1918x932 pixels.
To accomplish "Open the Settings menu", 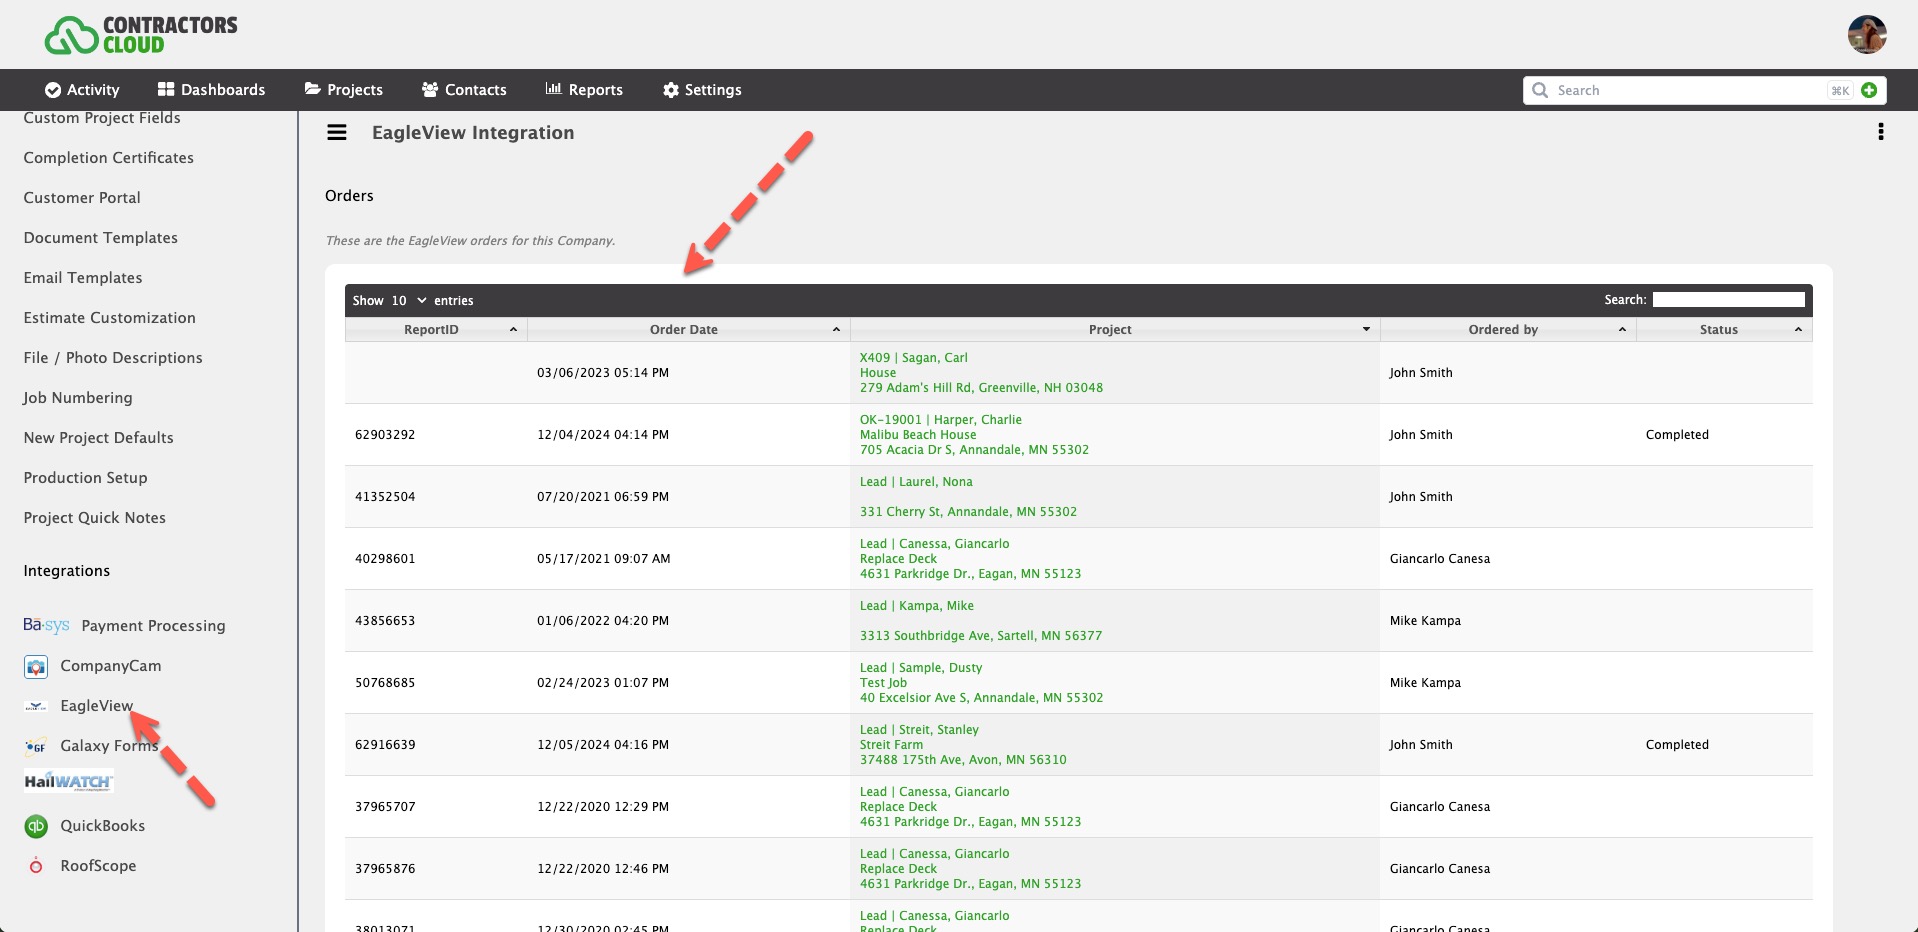I will click(702, 90).
